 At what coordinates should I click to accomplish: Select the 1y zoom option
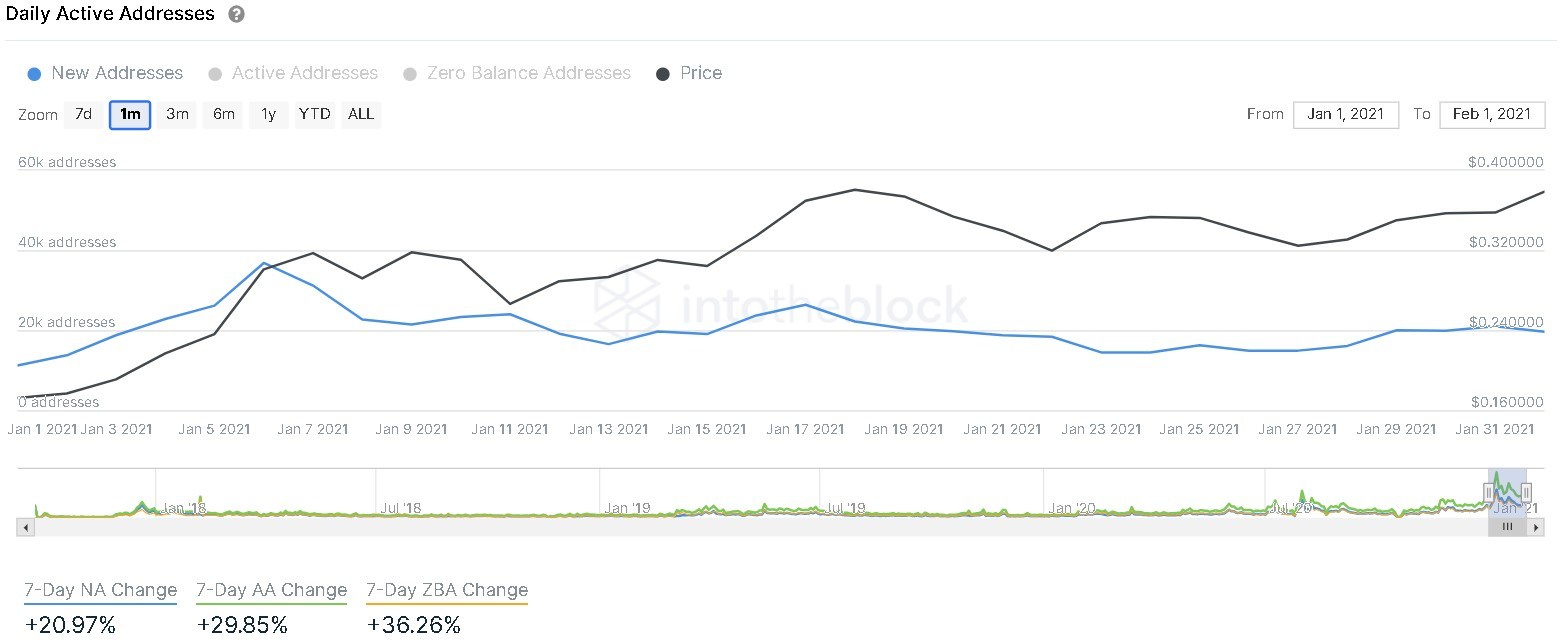[269, 114]
